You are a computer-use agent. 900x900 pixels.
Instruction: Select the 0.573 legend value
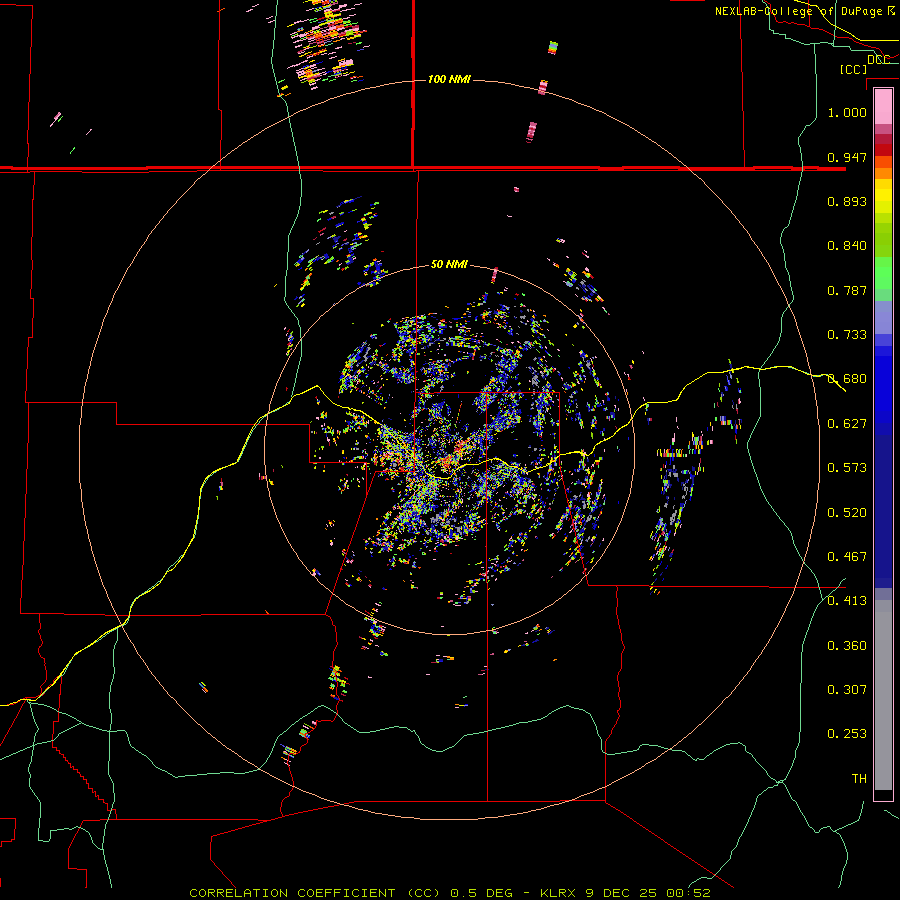point(847,468)
